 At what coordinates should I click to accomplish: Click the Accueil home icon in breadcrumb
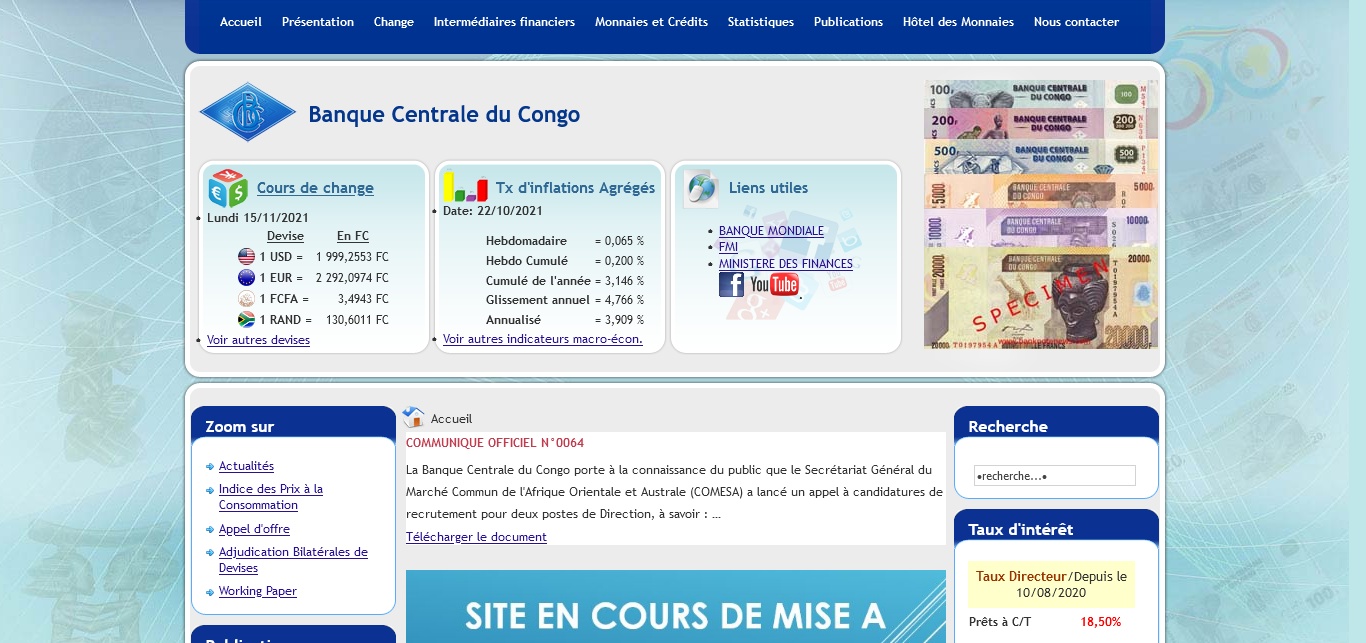pos(413,418)
